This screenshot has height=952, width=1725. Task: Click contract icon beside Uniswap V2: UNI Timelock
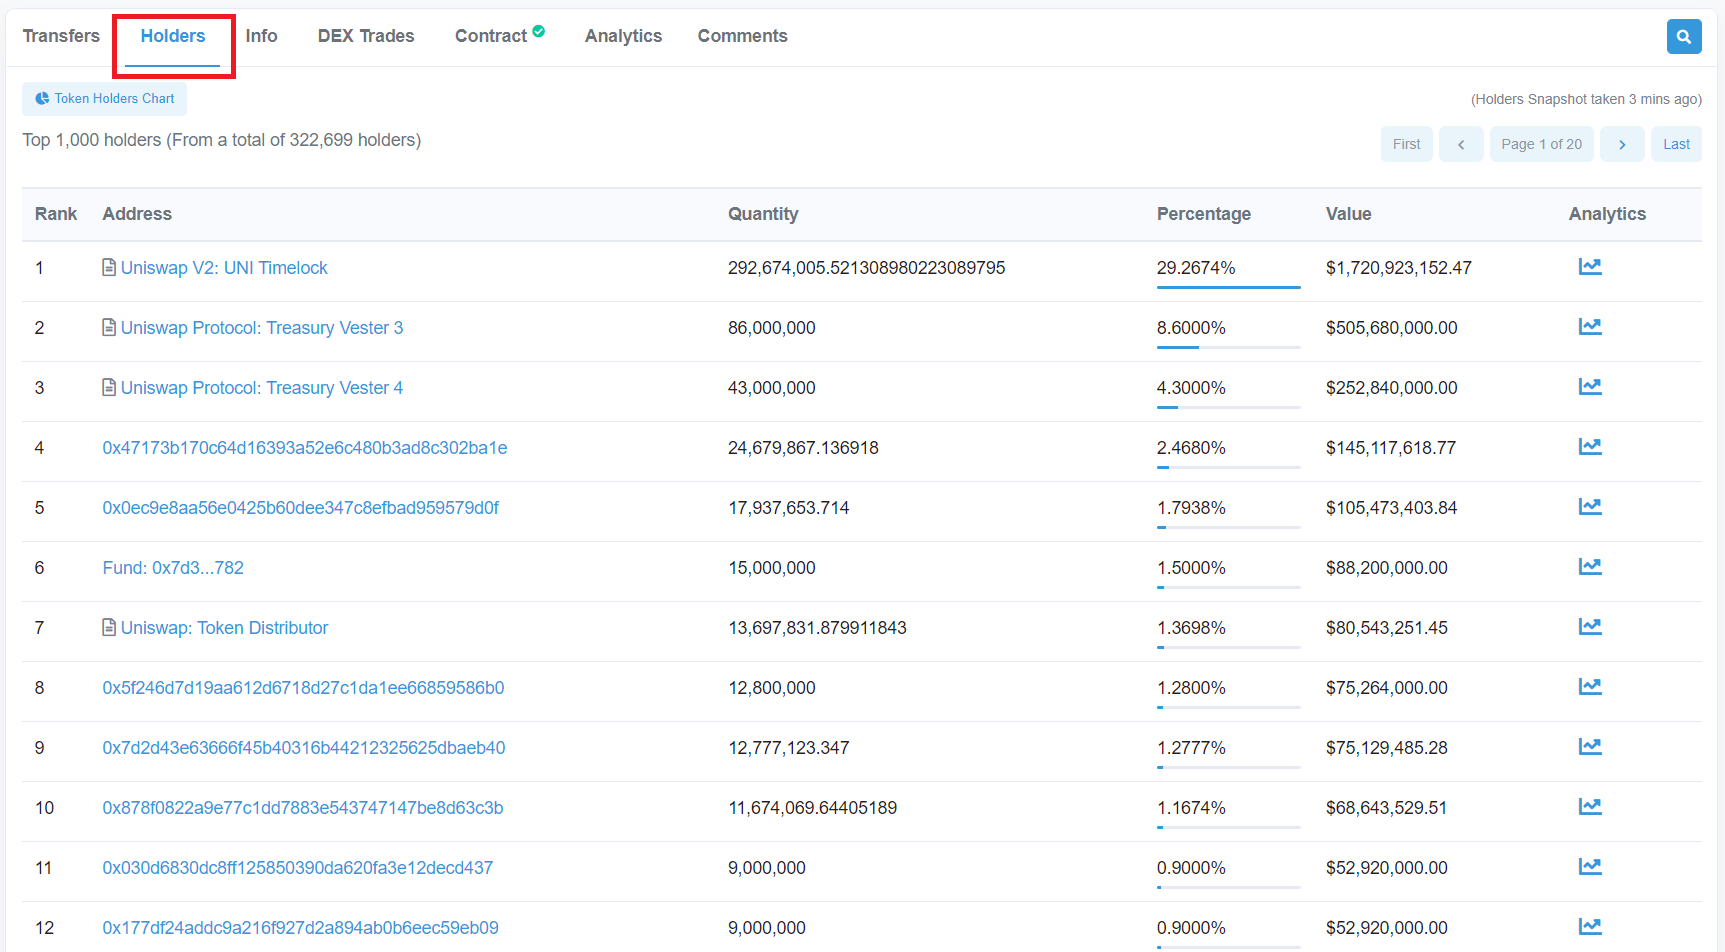tap(109, 267)
